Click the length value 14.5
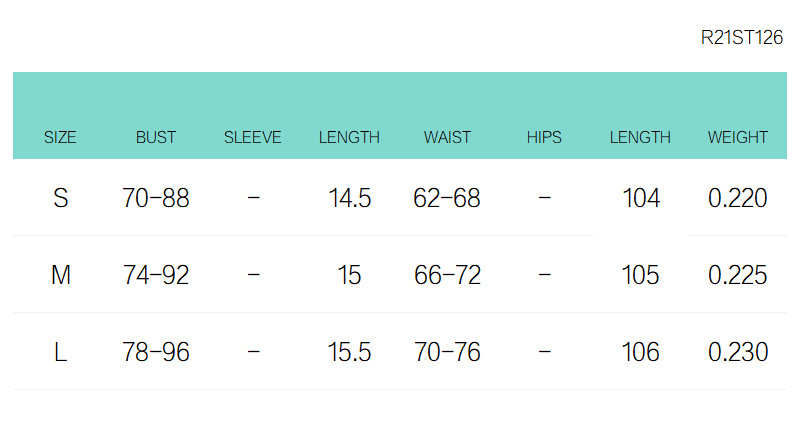This screenshot has height=425, width=800. pos(350,198)
